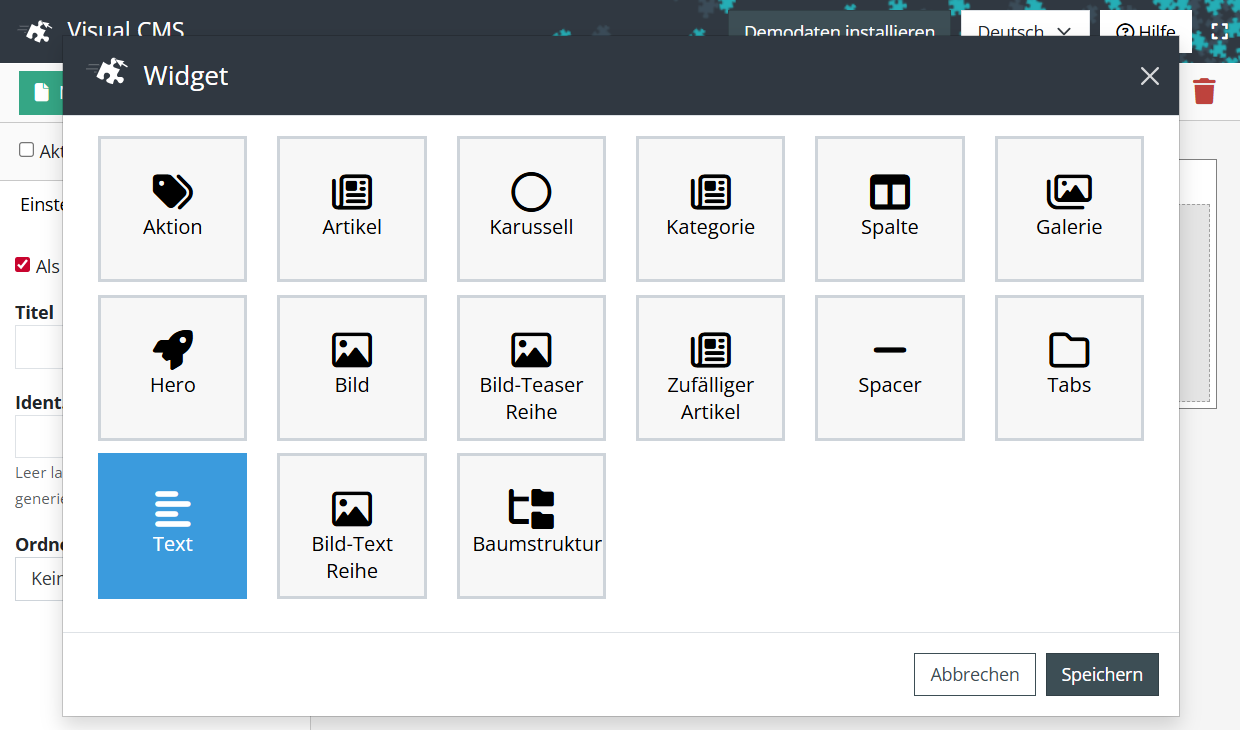Click Abbrechen to cancel
This screenshot has height=730, width=1240.
click(x=974, y=674)
